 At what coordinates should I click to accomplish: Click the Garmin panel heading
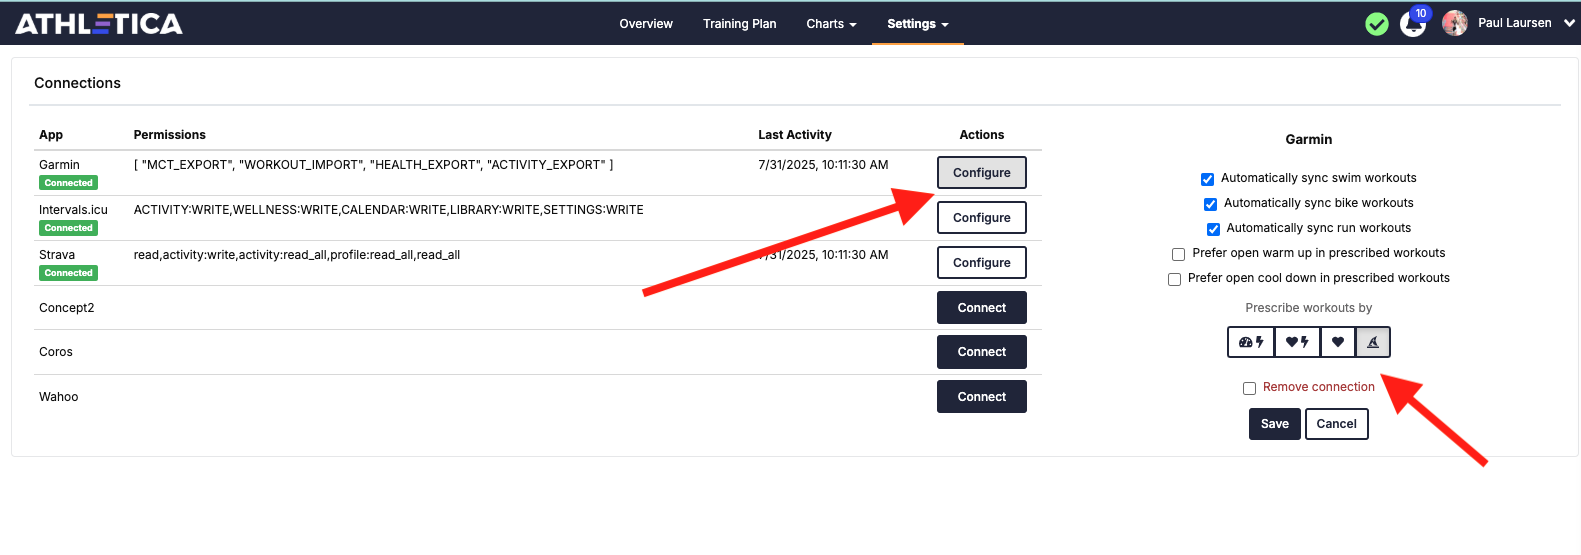click(x=1308, y=140)
